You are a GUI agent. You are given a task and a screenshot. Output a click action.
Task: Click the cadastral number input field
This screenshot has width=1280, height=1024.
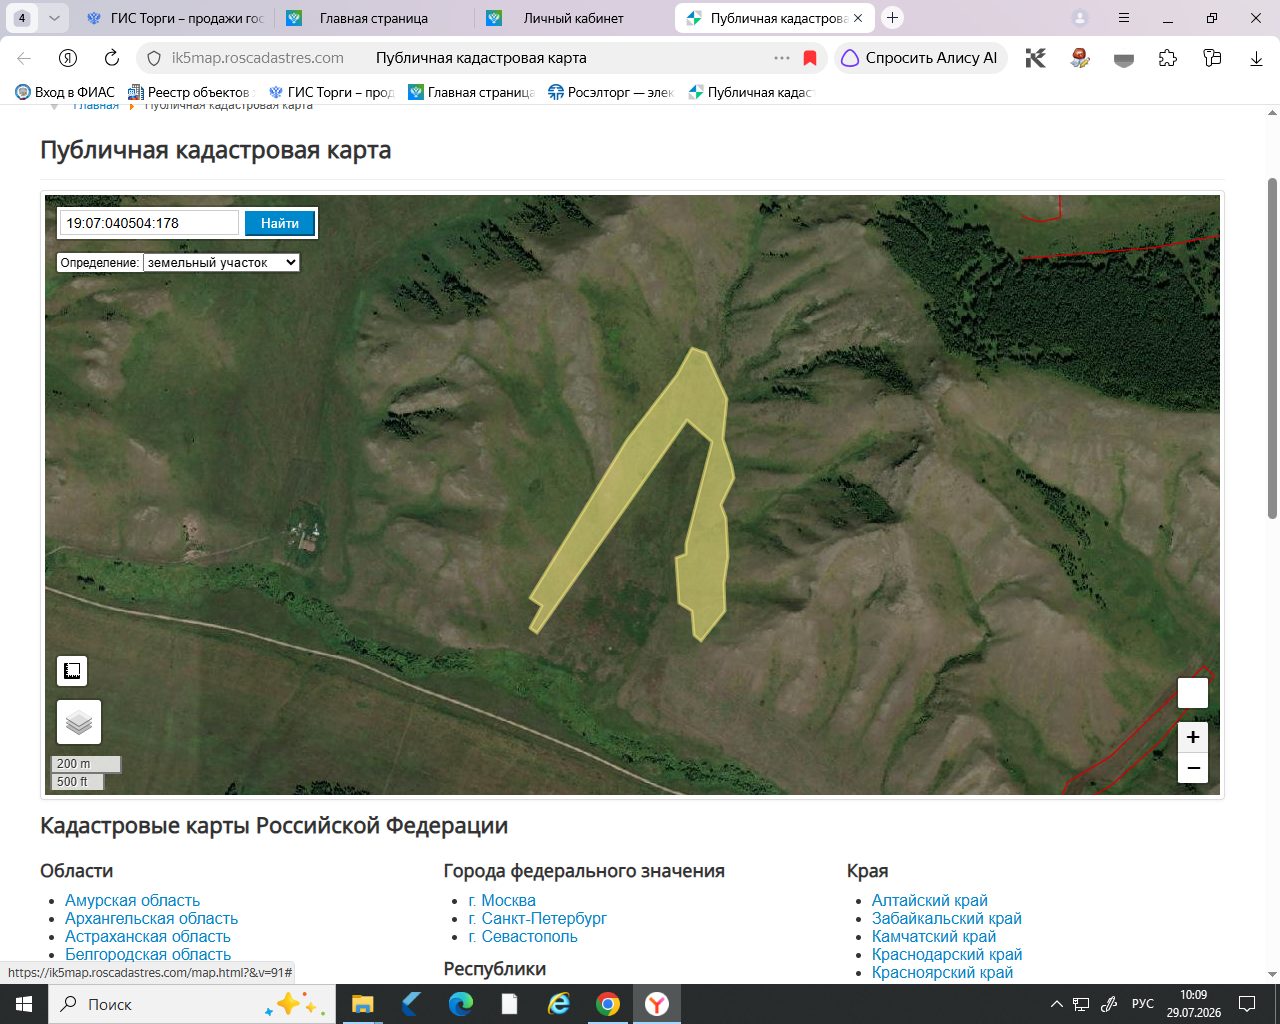coord(150,223)
